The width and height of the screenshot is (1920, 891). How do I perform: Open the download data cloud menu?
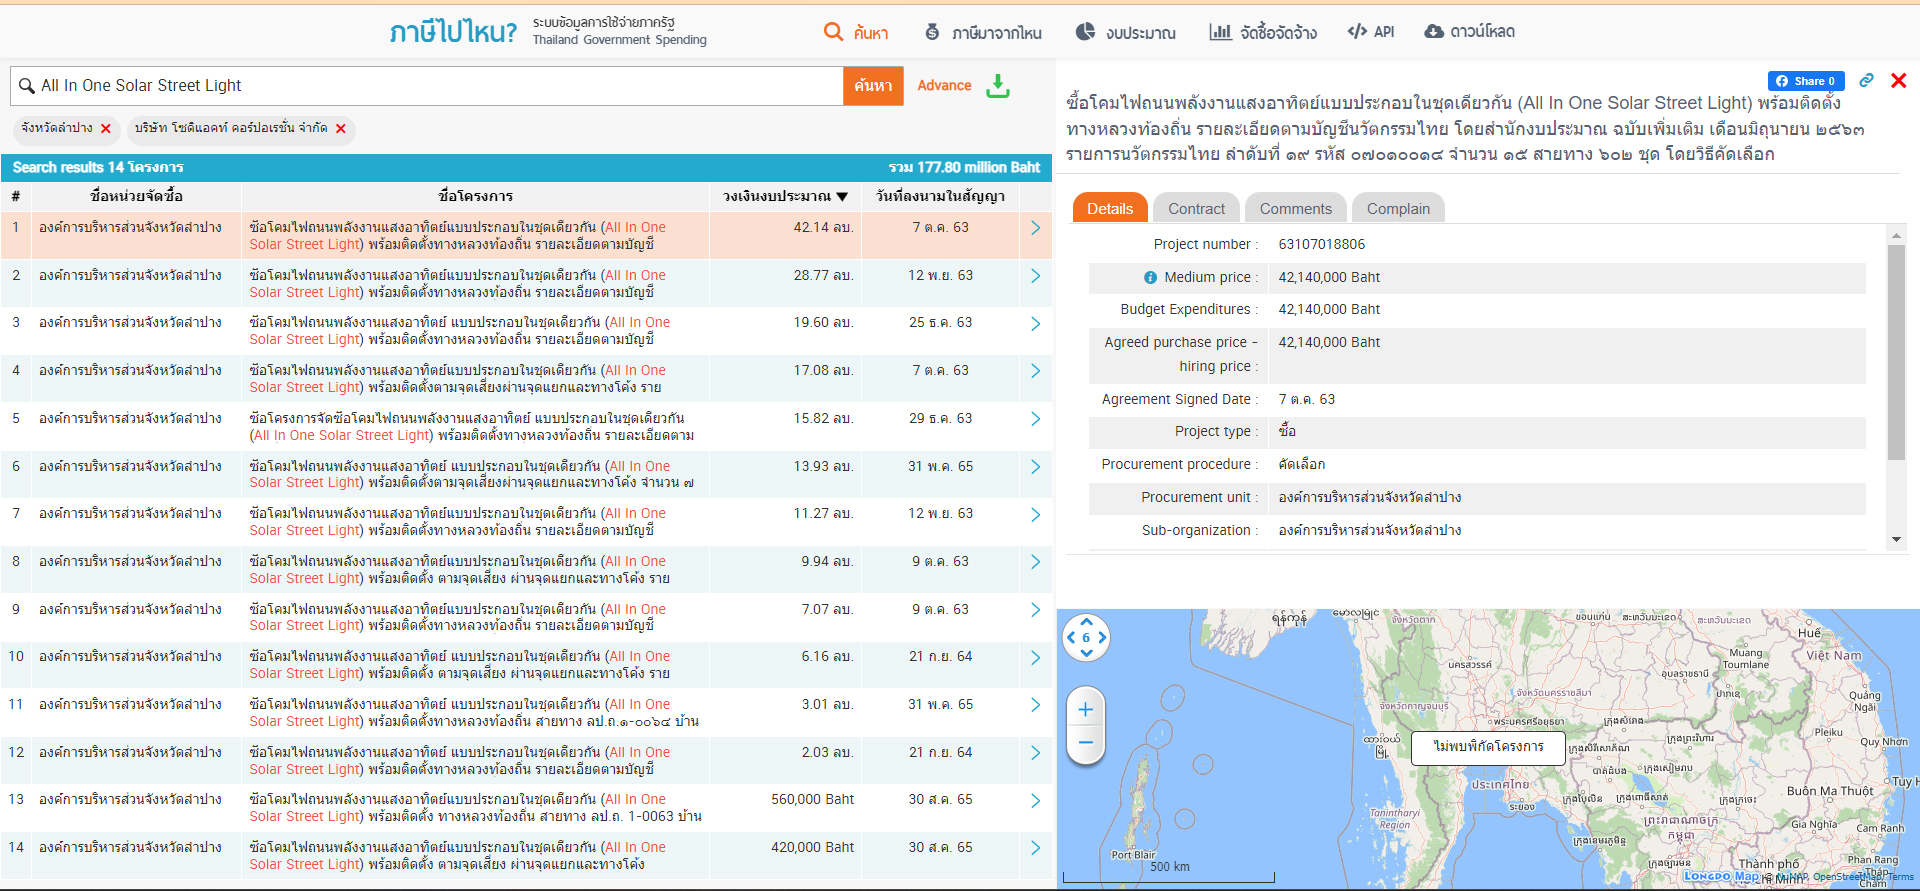(1469, 32)
